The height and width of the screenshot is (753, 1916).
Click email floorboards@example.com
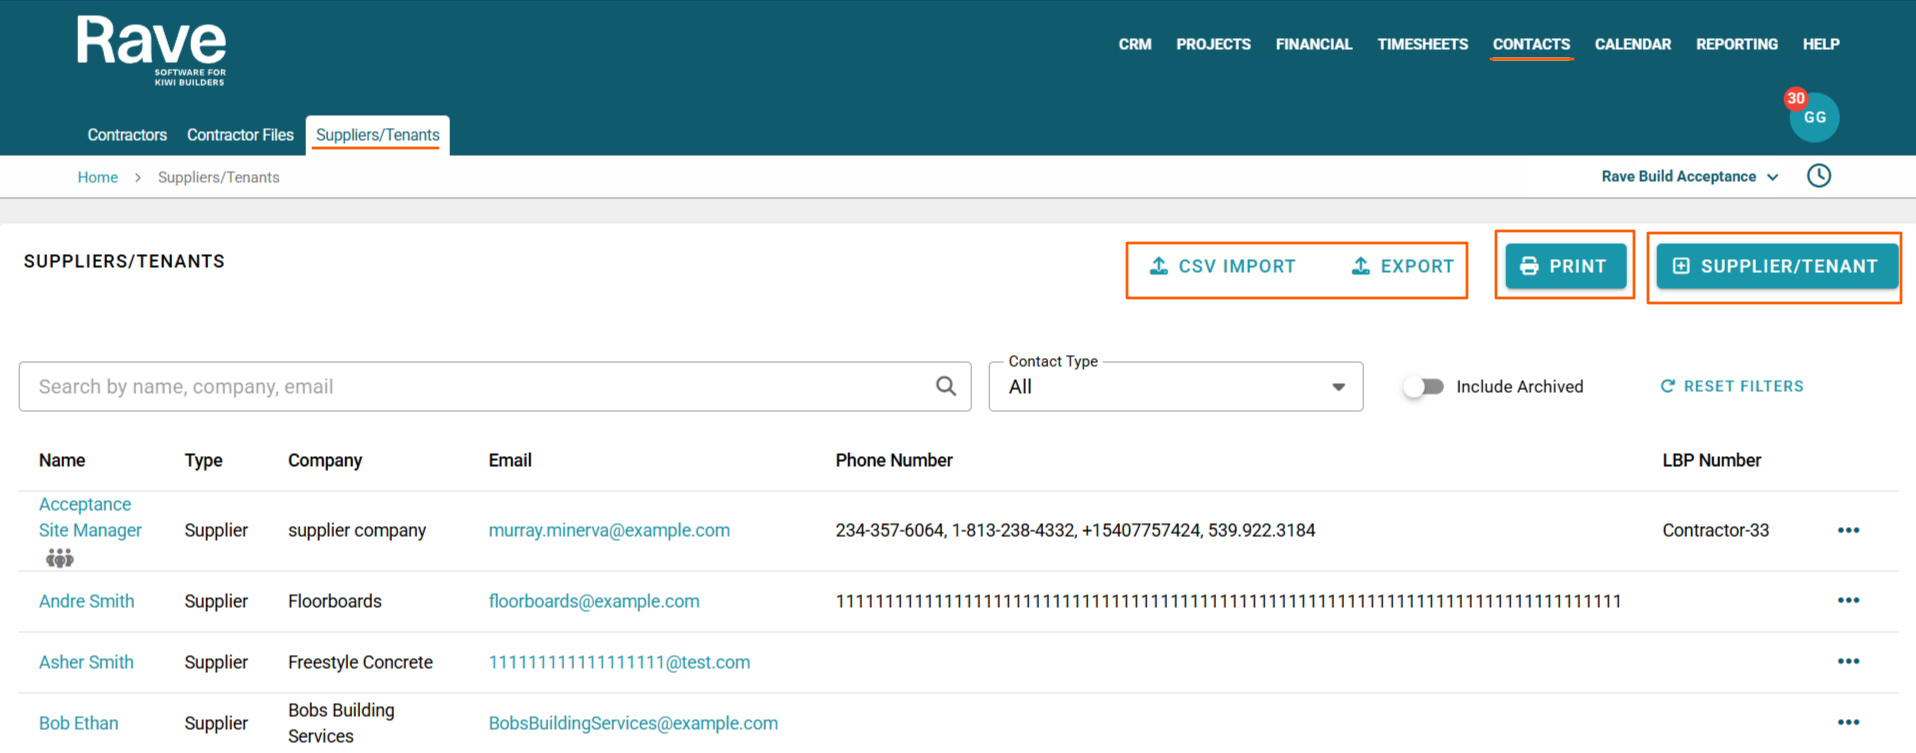594,601
